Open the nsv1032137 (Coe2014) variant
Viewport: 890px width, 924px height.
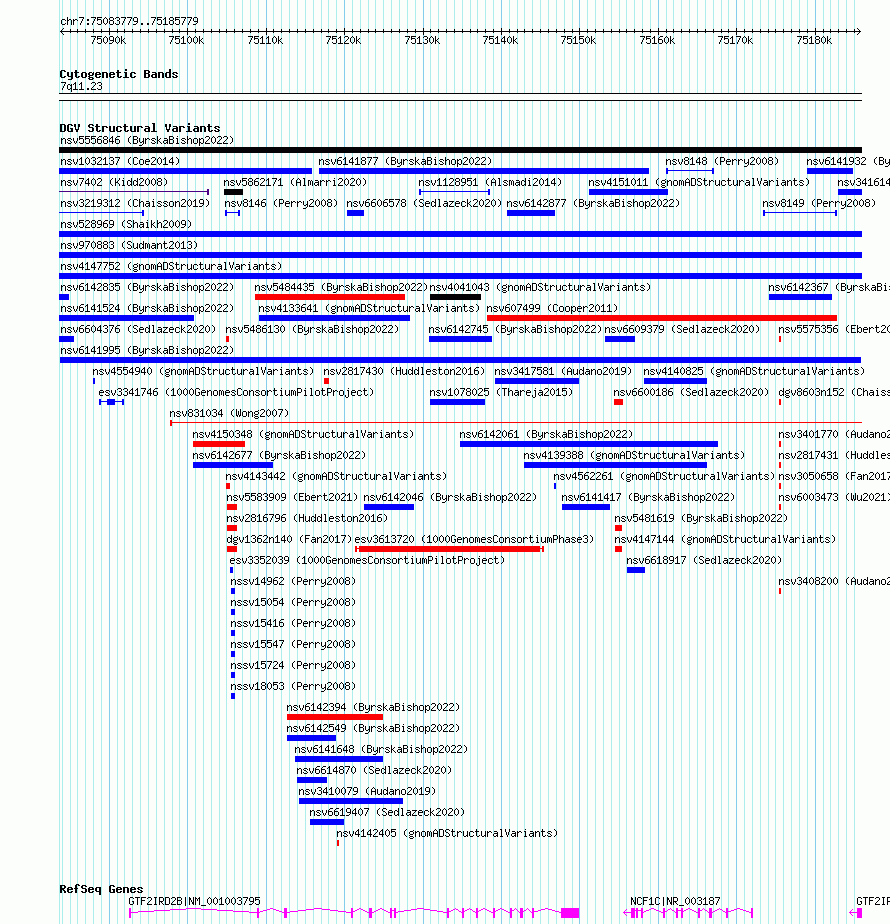[x=120, y=161]
